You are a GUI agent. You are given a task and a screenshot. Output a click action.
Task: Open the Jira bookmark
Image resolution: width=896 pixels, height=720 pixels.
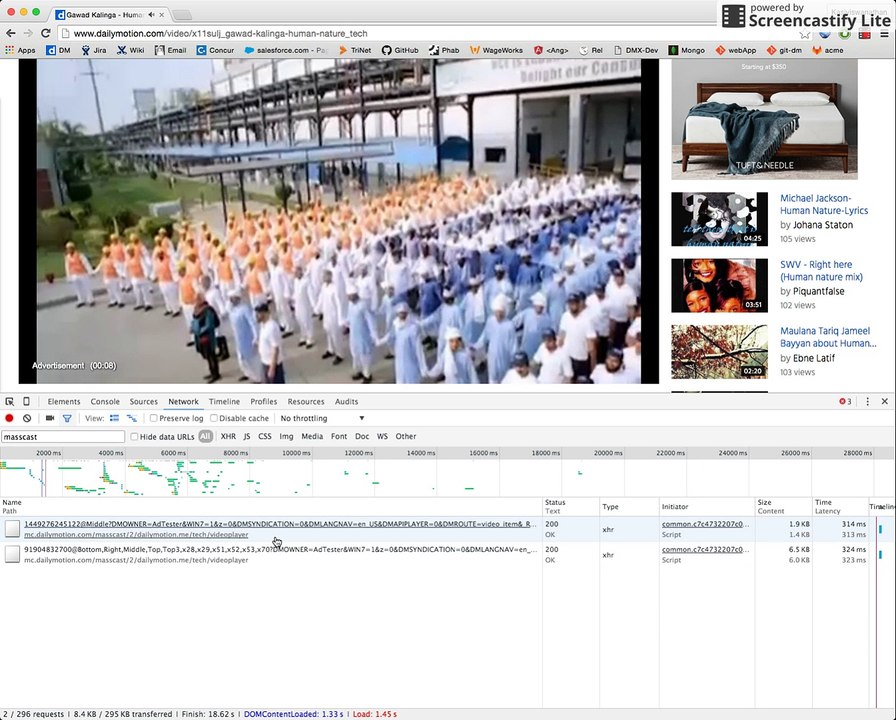pos(94,50)
